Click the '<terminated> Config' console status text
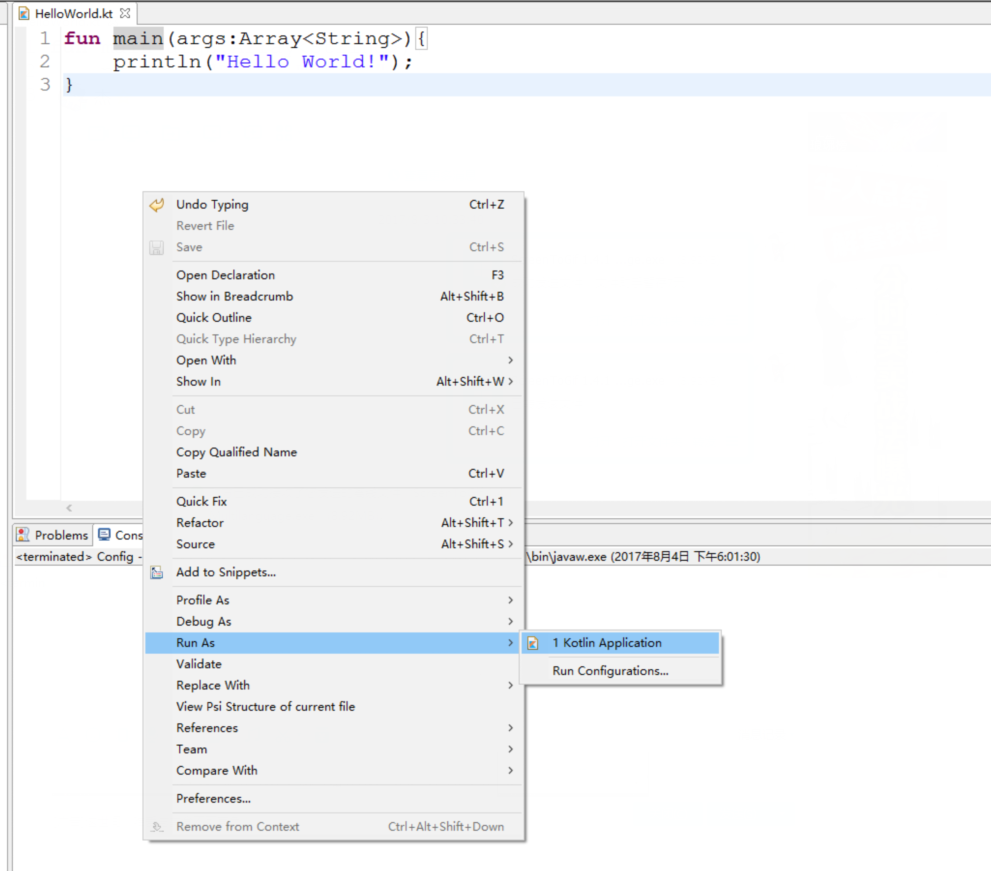991x871 pixels. 75,557
